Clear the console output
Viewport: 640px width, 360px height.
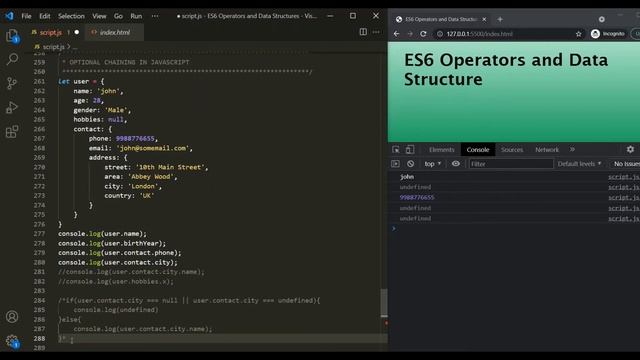410,164
